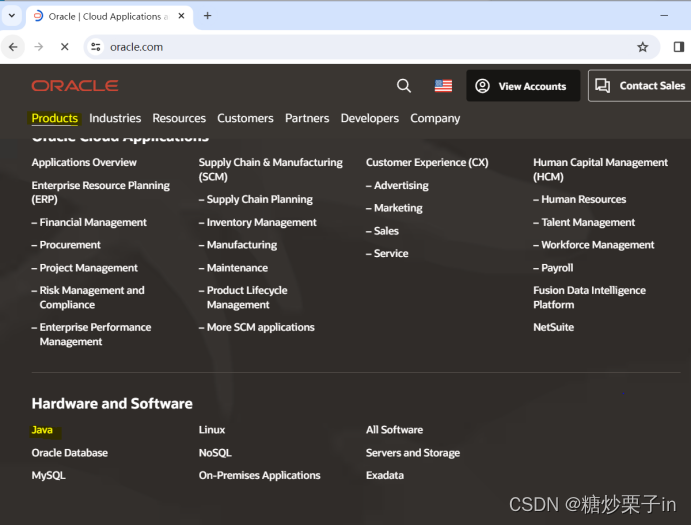Select the Oracle Cloud Applications tab
The height and width of the screenshot is (525, 692).
tap(109, 16)
